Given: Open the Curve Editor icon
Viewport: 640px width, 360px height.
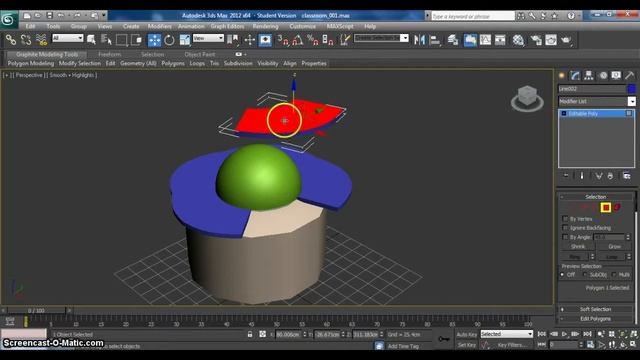Looking at the screenshot, I should [x=485, y=40].
